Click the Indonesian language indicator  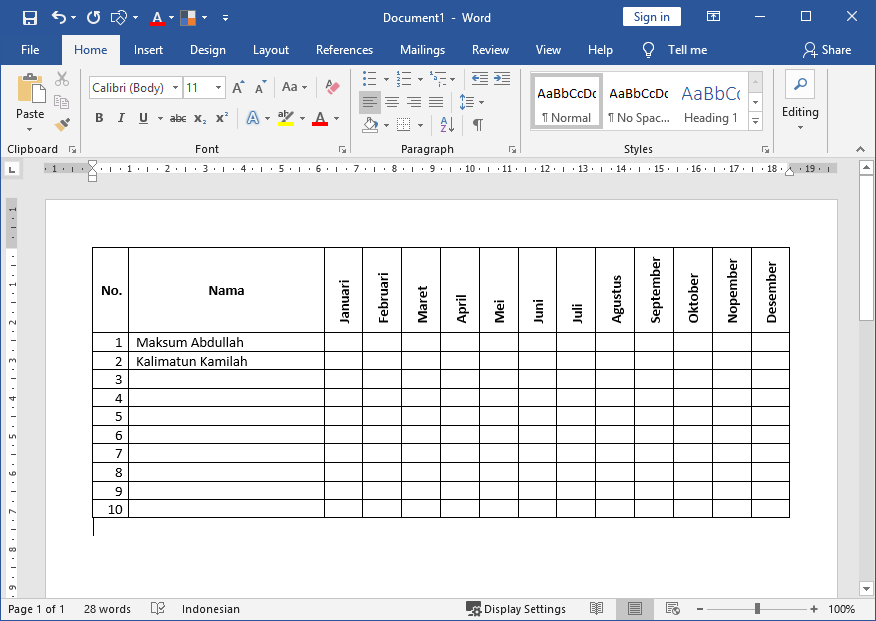pyautogui.click(x=211, y=609)
